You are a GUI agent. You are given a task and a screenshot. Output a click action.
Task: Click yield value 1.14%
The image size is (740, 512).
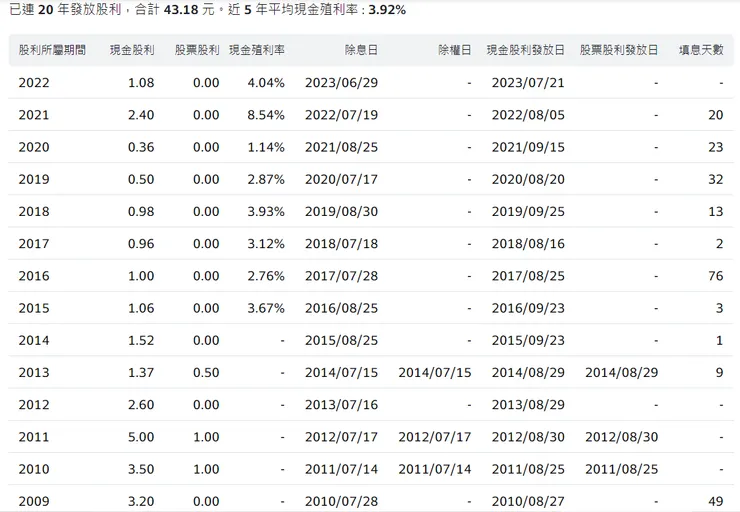click(x=266, y=147)
